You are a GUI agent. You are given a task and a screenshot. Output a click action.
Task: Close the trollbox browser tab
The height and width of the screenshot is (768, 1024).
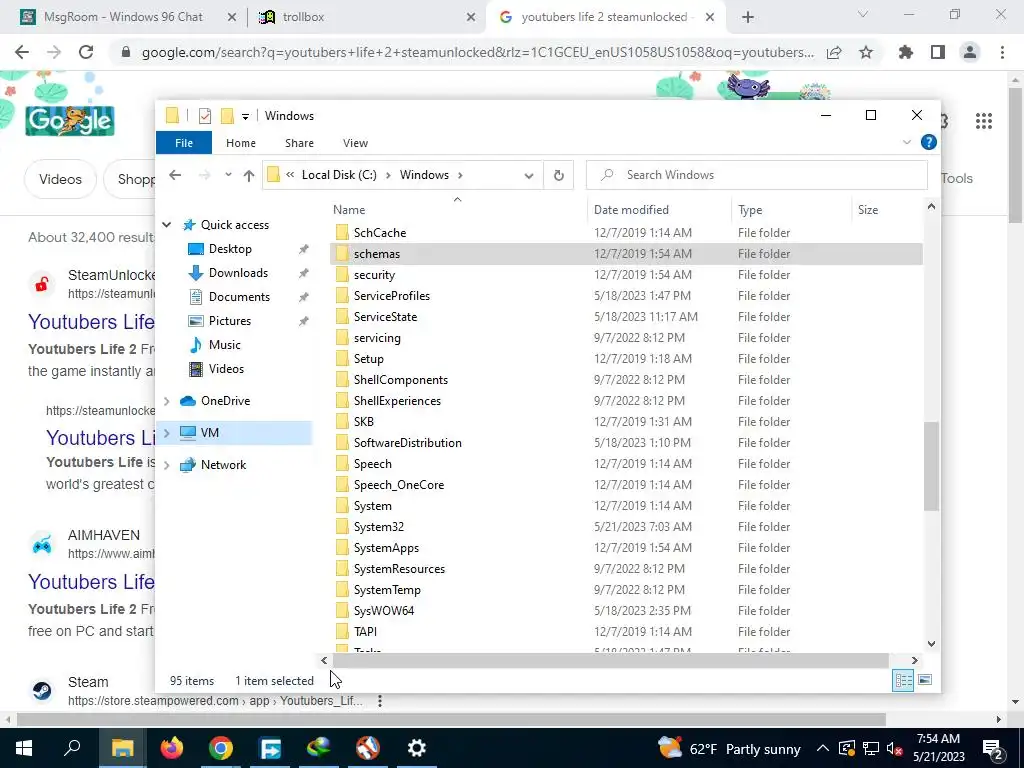tap(471, 18)
